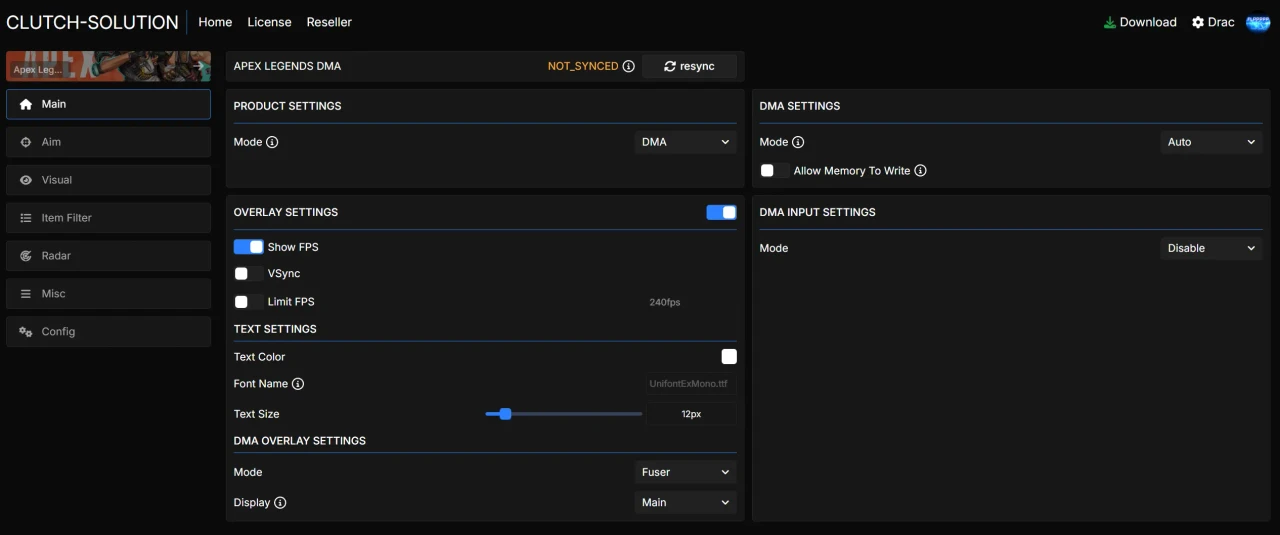Click the resync button
The width and height of the screenshot is (1280, 535).
[689, 66]
